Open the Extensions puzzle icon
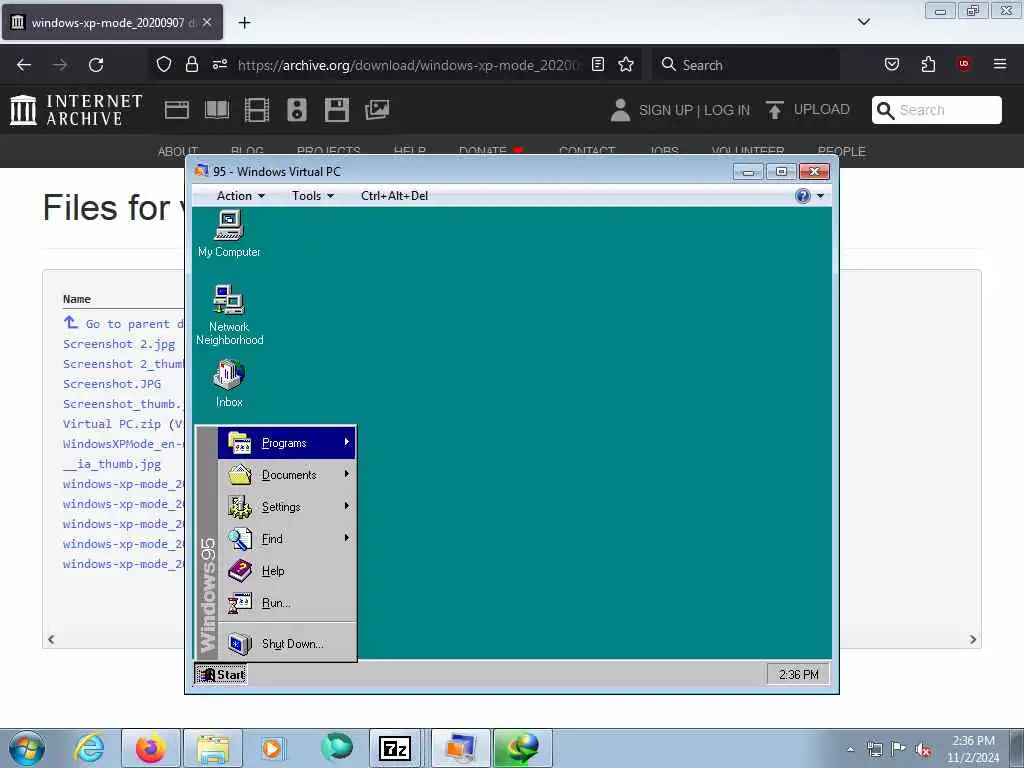The image size is (1024, 768). coord(928,64)
